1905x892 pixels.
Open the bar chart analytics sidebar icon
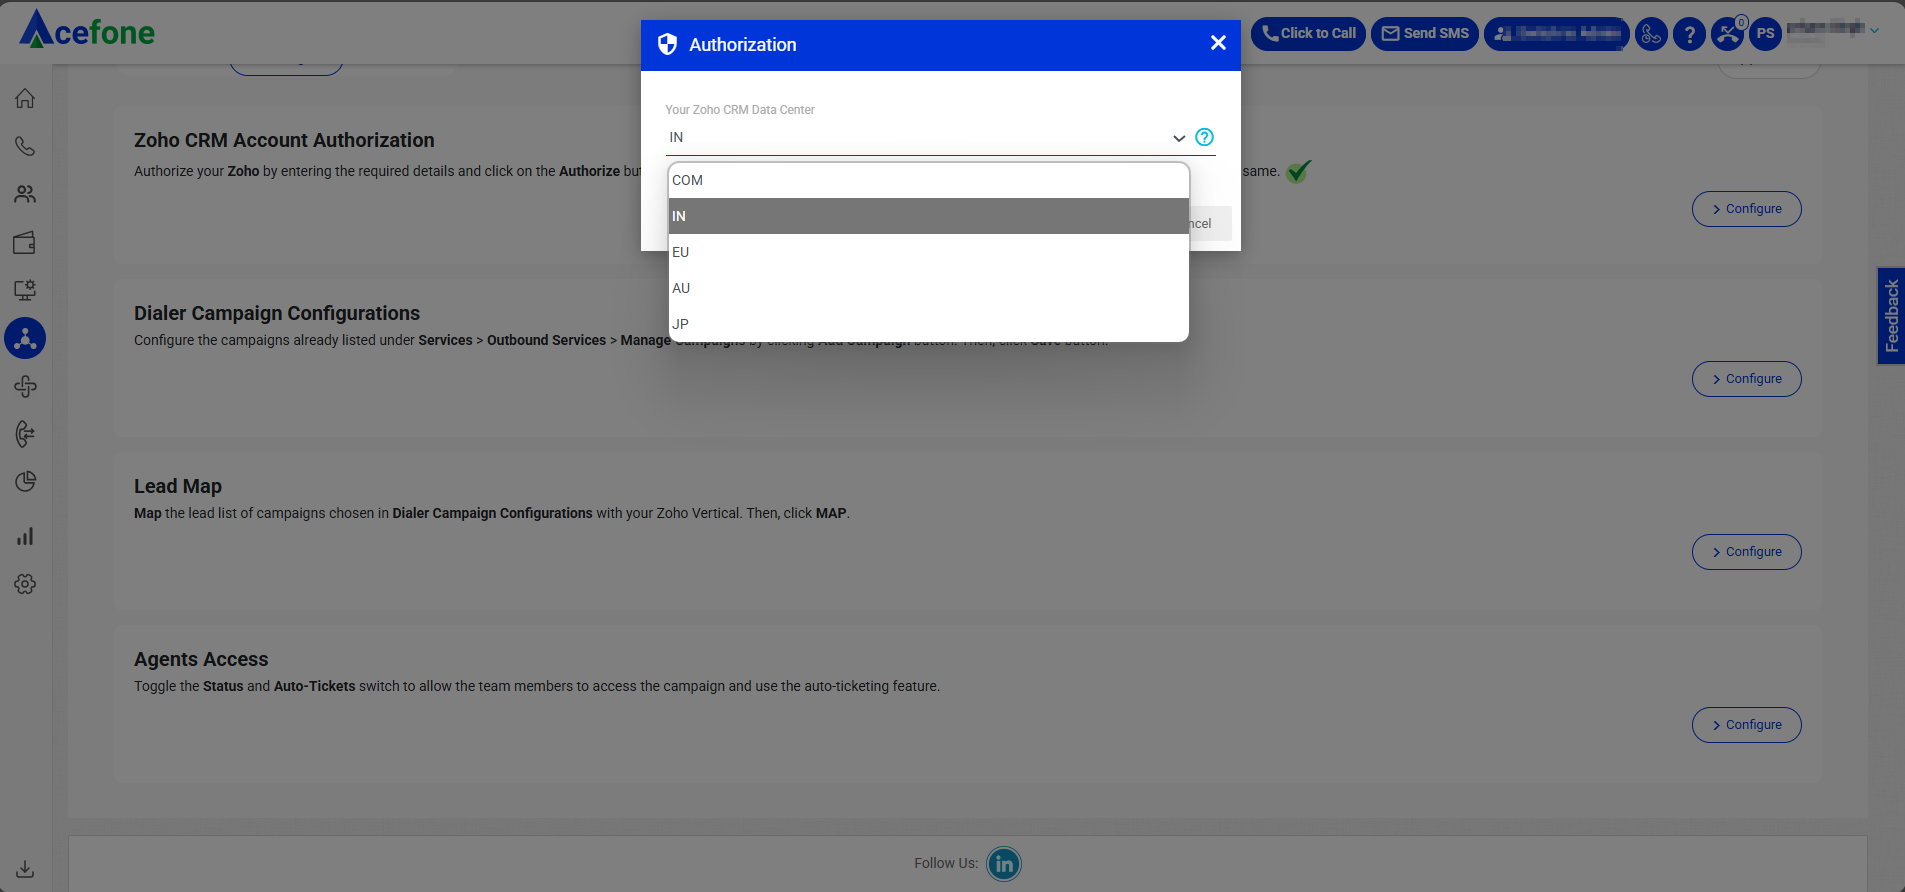(25, 536)
